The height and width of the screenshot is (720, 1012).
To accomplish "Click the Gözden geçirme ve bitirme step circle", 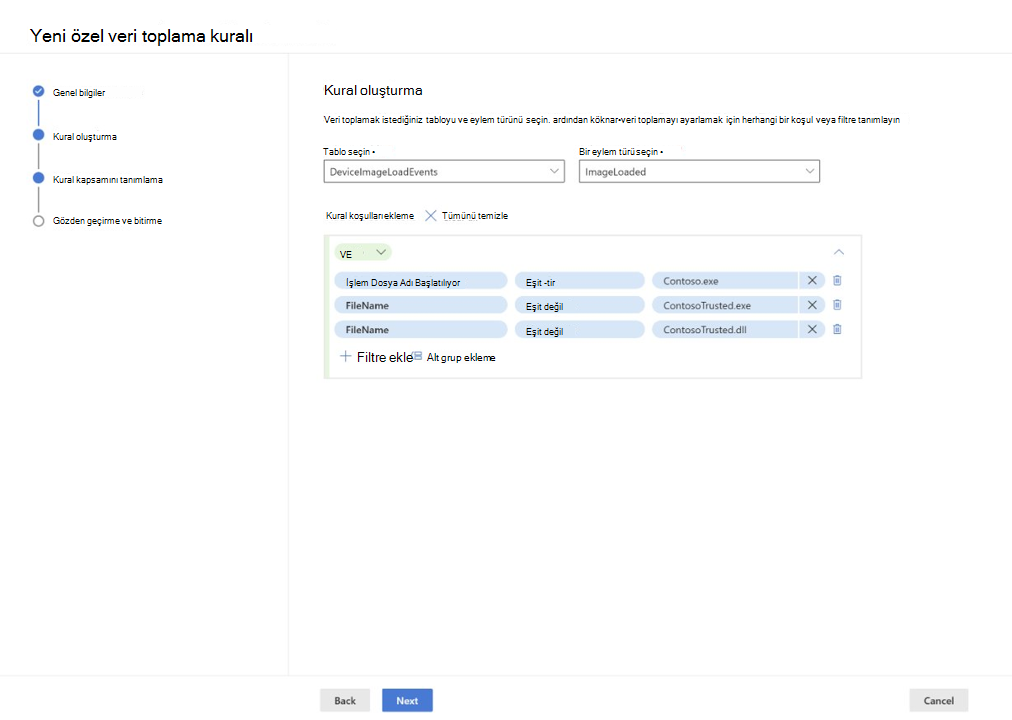I will [39, 221].
